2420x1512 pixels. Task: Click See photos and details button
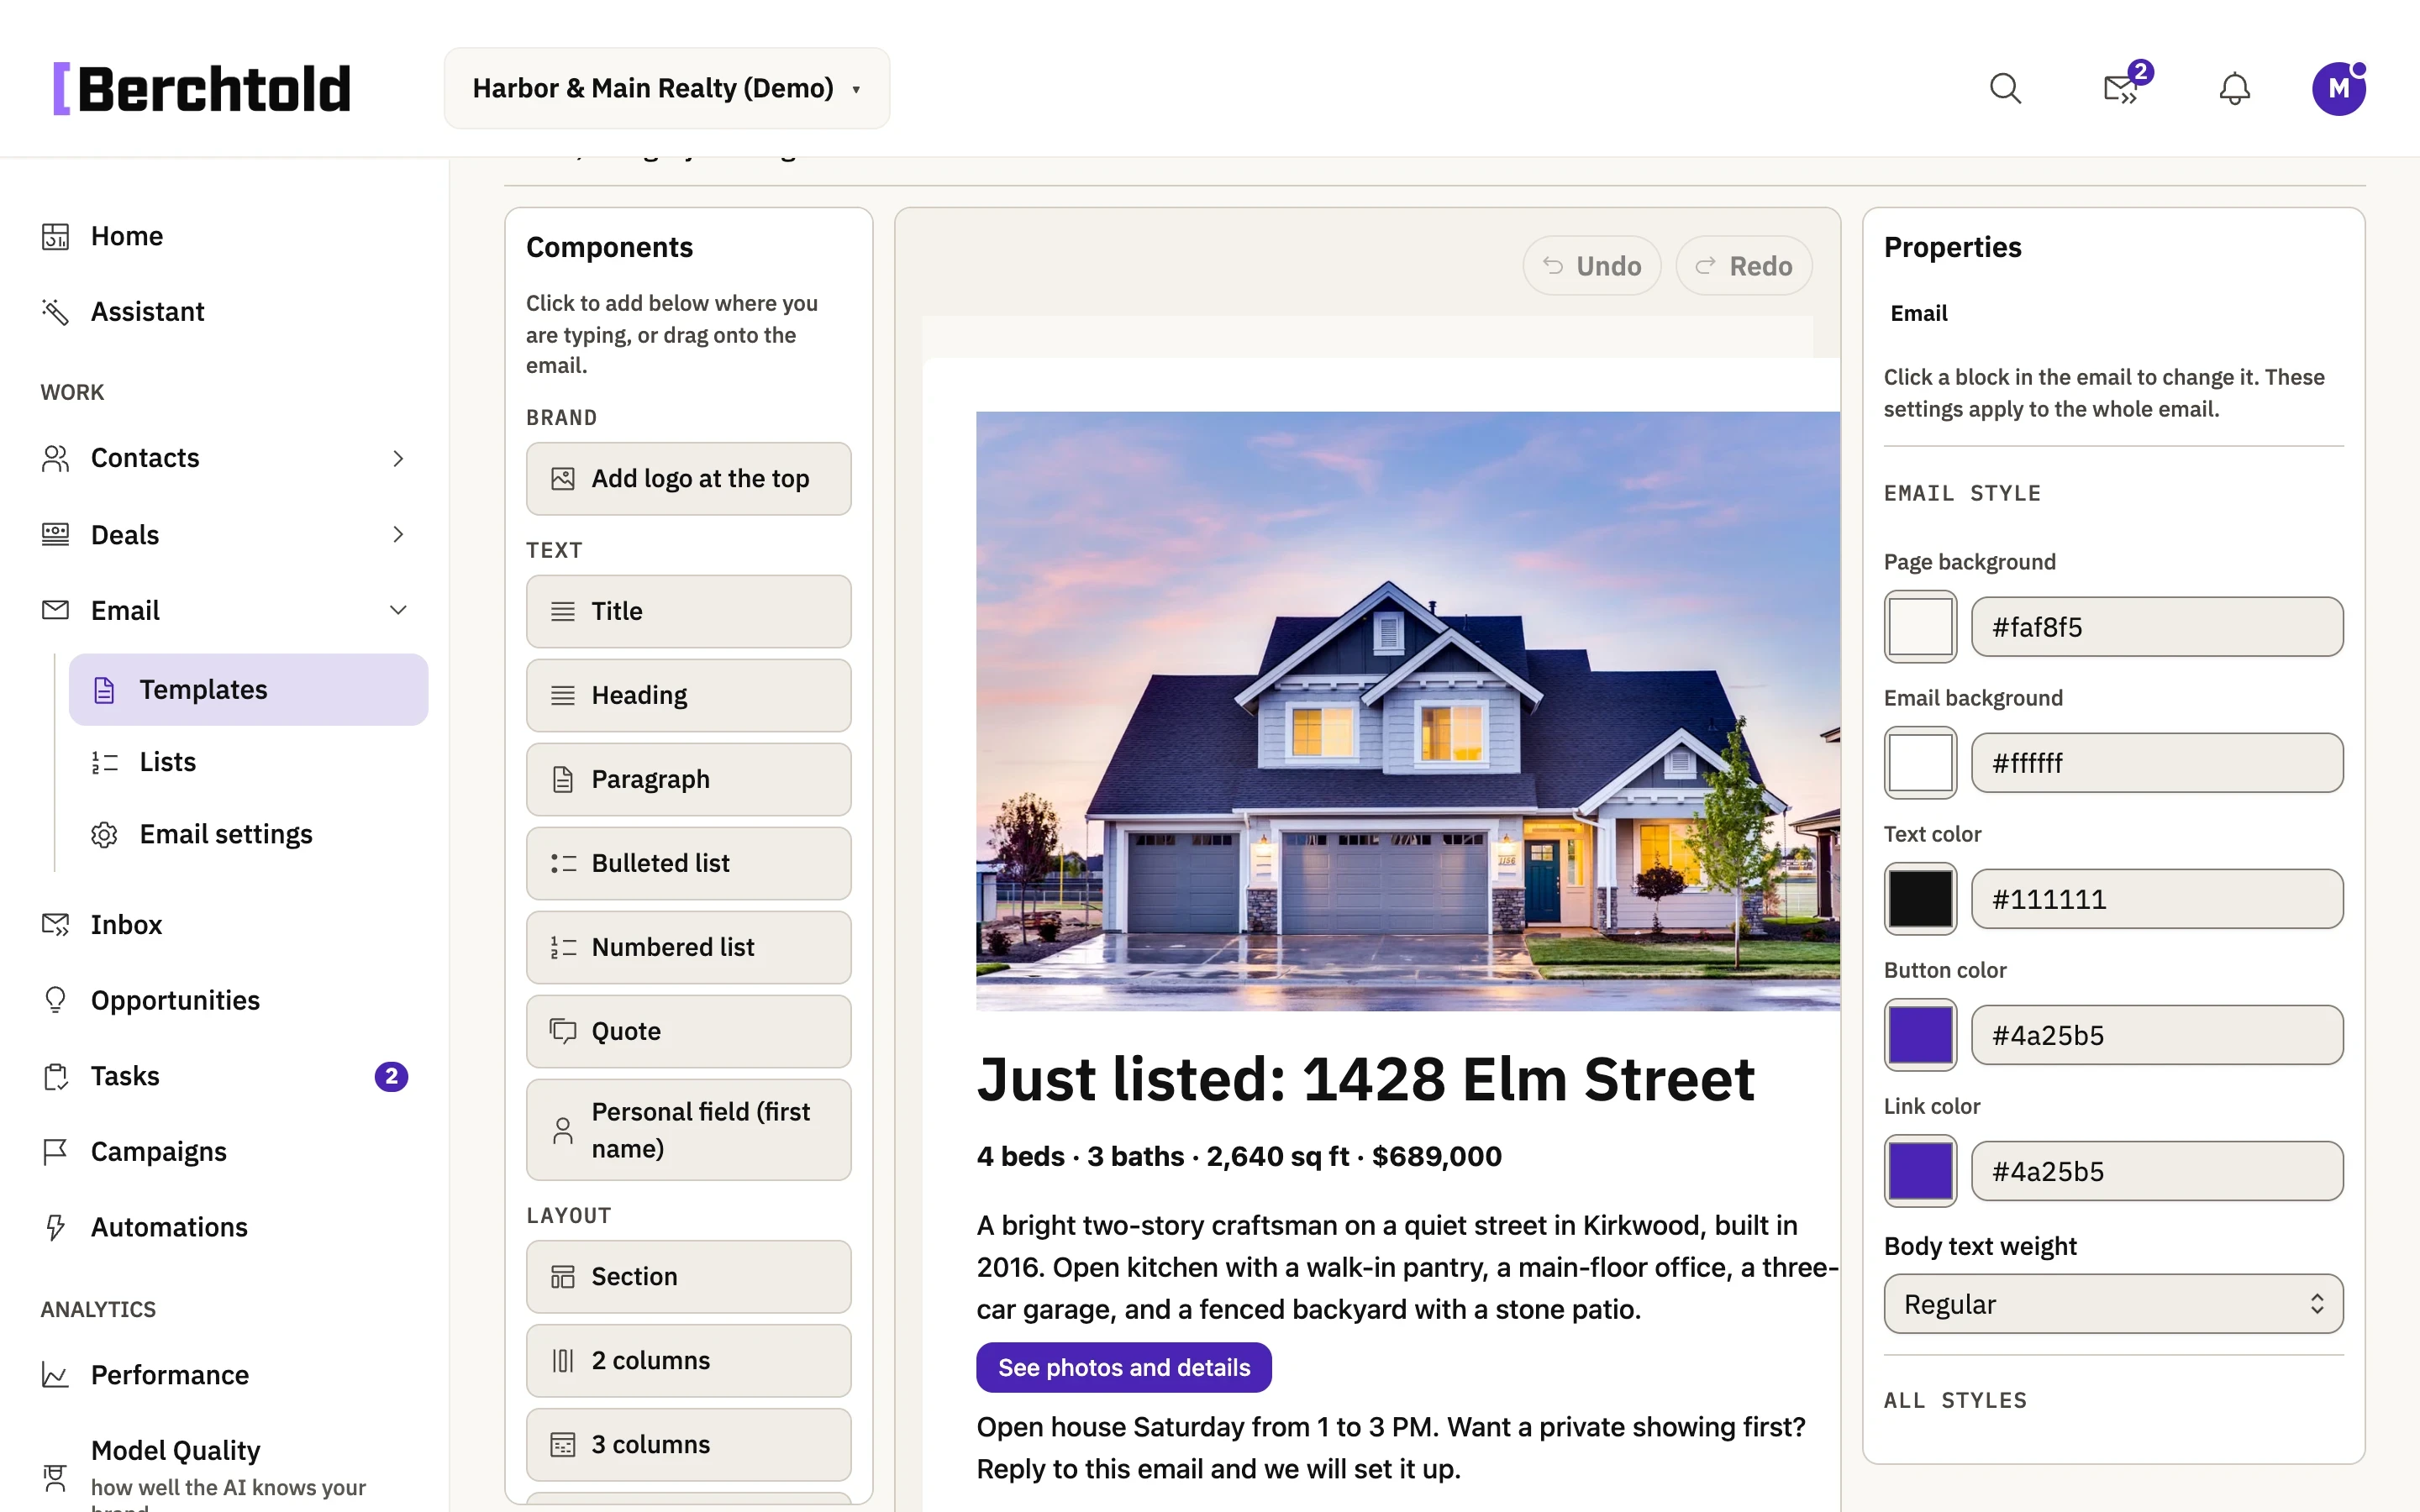tap(1123, 1367)
